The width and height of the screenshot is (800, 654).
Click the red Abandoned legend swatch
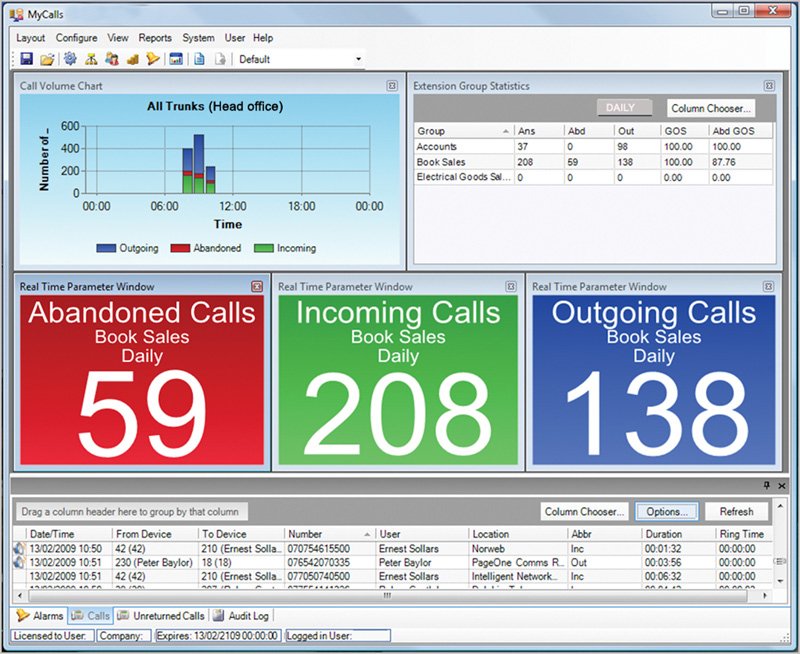click(180, 248)
